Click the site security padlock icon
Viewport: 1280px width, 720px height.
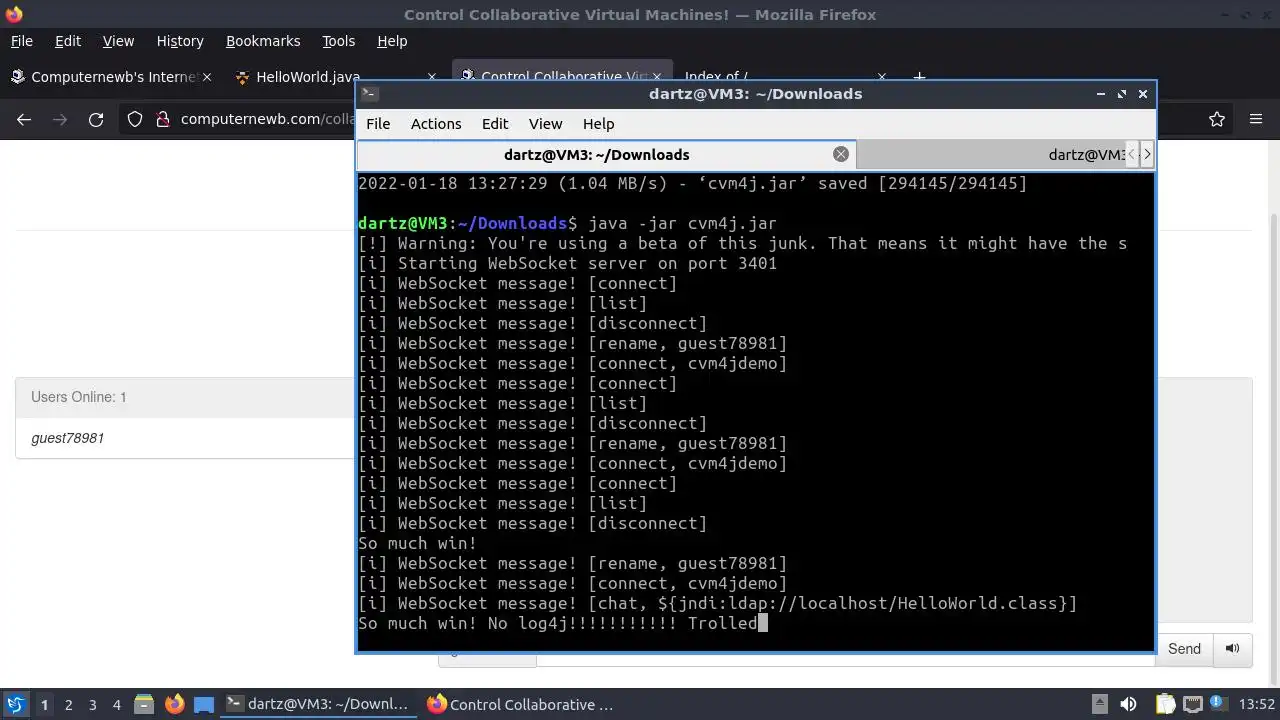tap(163, 119)
